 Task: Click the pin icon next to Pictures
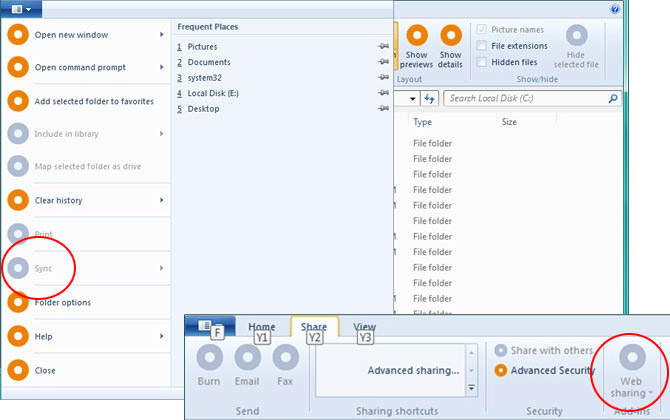383,46
